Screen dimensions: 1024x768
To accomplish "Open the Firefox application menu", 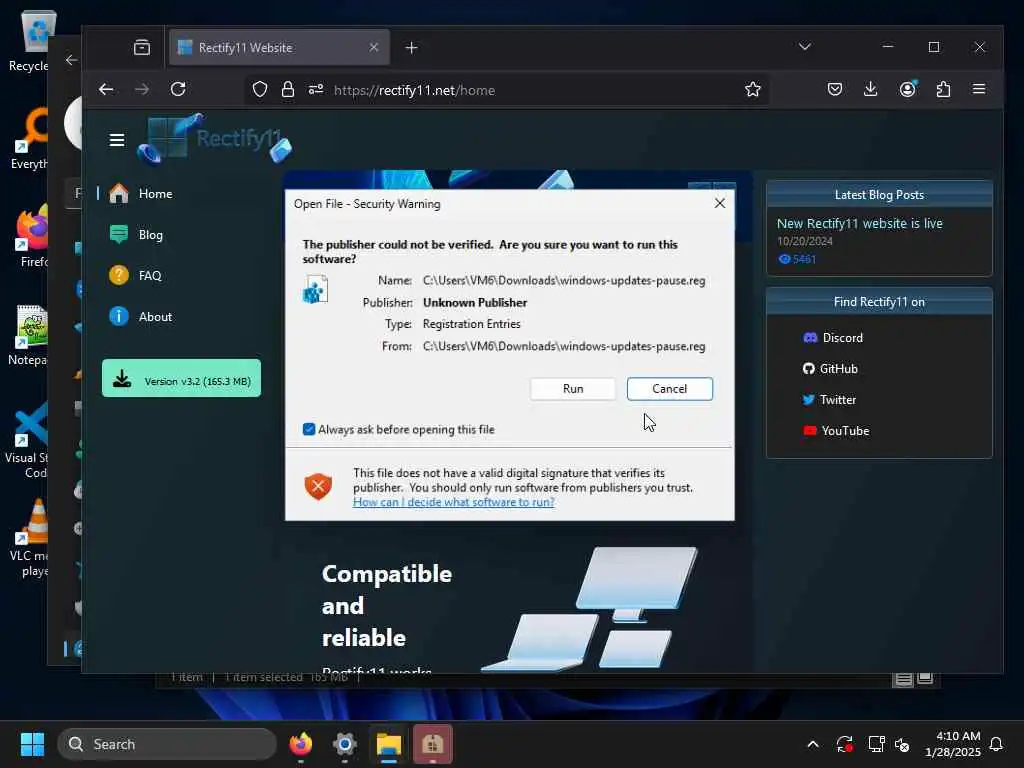I will click(978, 89).
